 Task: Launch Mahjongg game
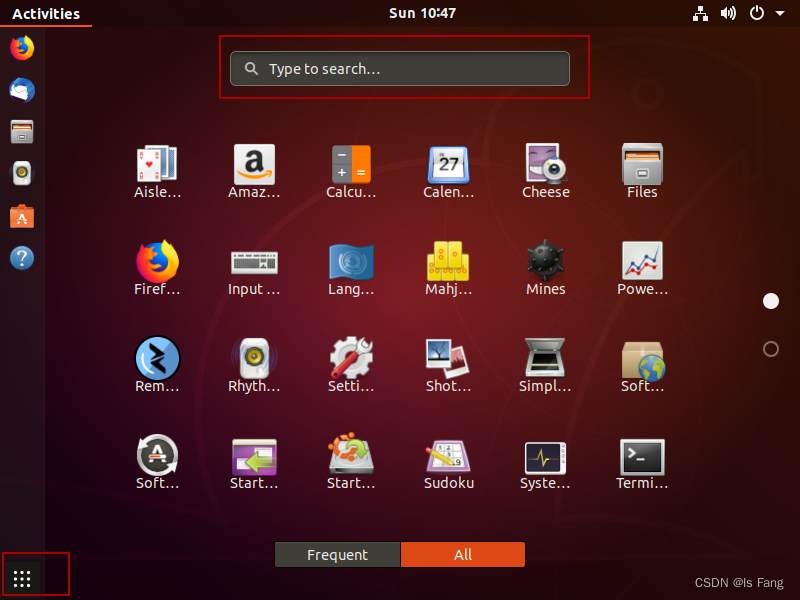(x=448, y=268)
